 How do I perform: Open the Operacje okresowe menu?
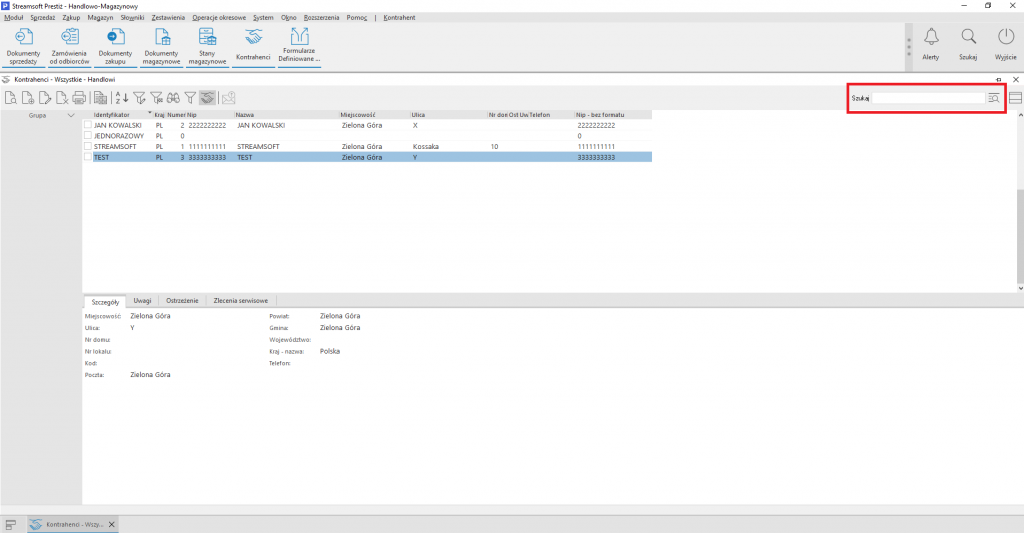219,18
